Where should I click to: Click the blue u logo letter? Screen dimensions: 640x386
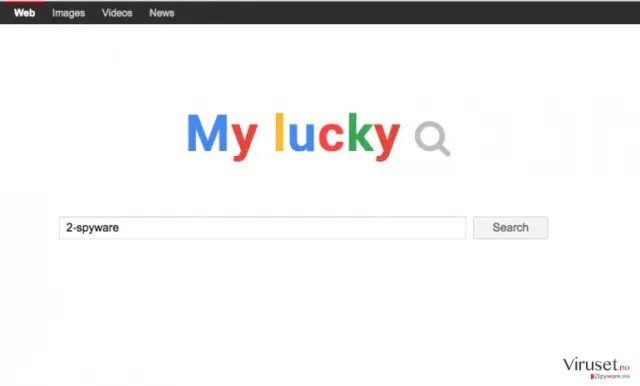coord(301,138)
